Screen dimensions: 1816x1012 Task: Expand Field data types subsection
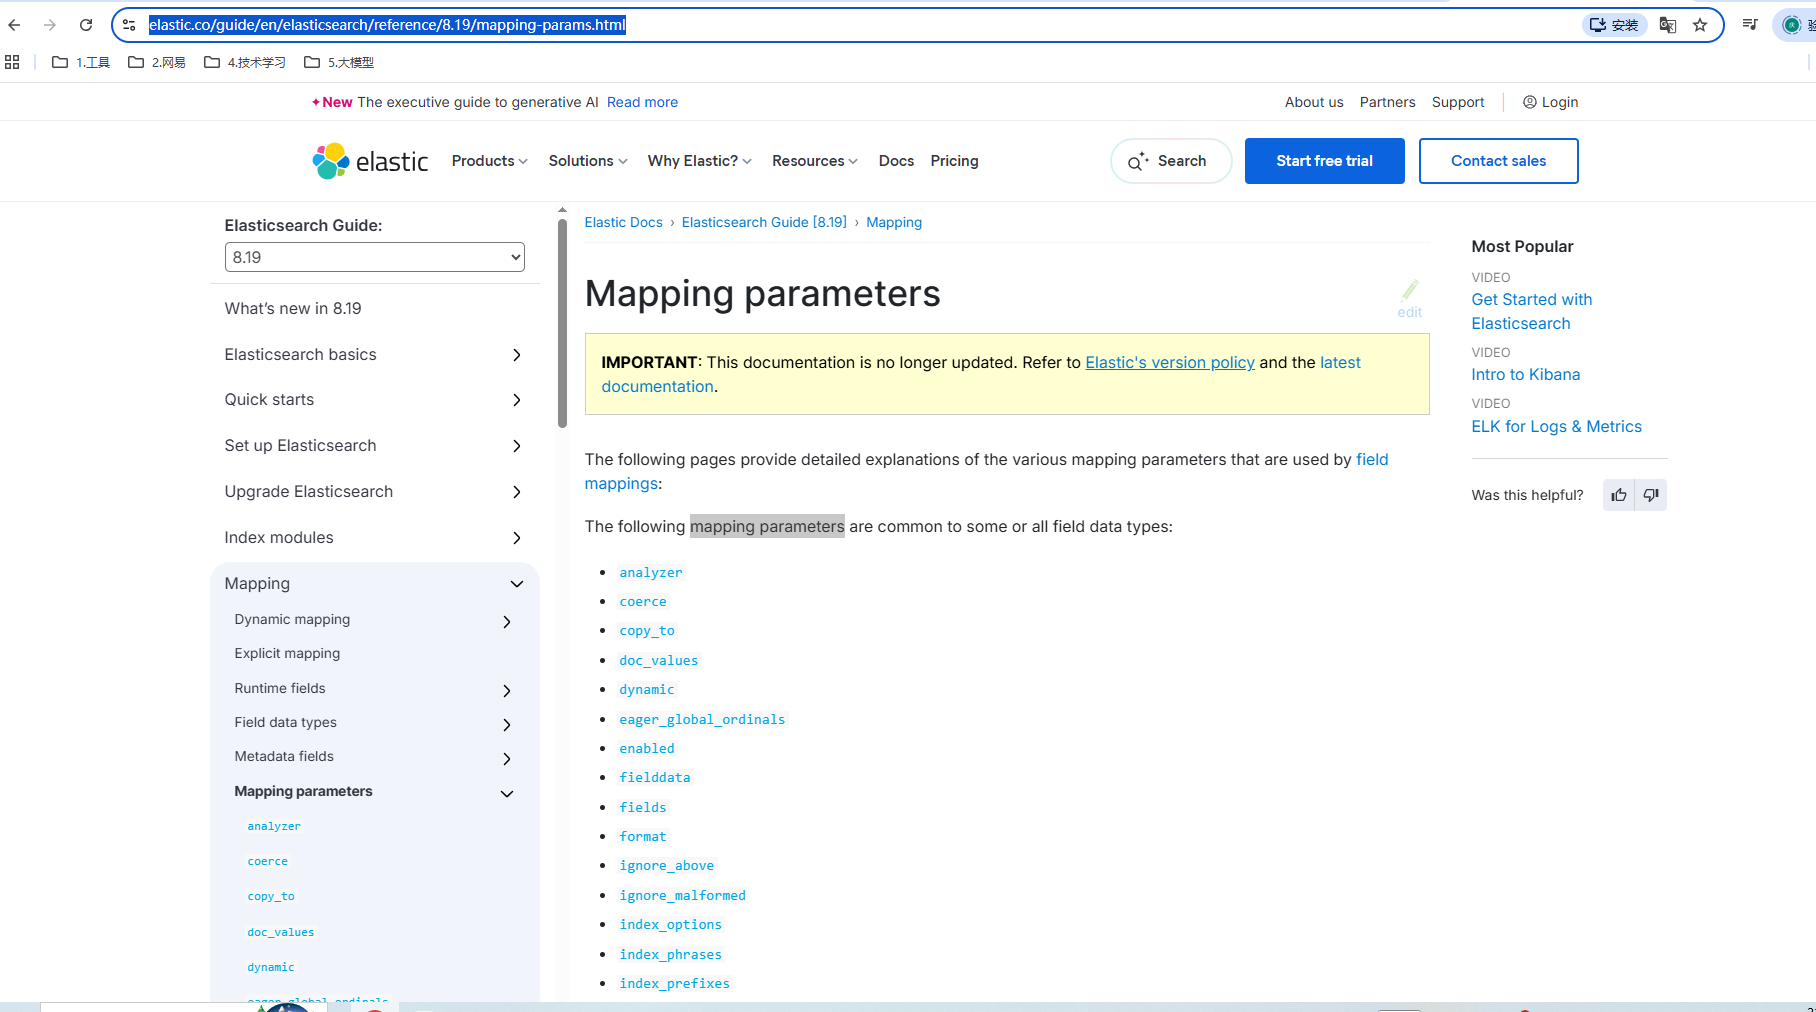pos(507,724)
